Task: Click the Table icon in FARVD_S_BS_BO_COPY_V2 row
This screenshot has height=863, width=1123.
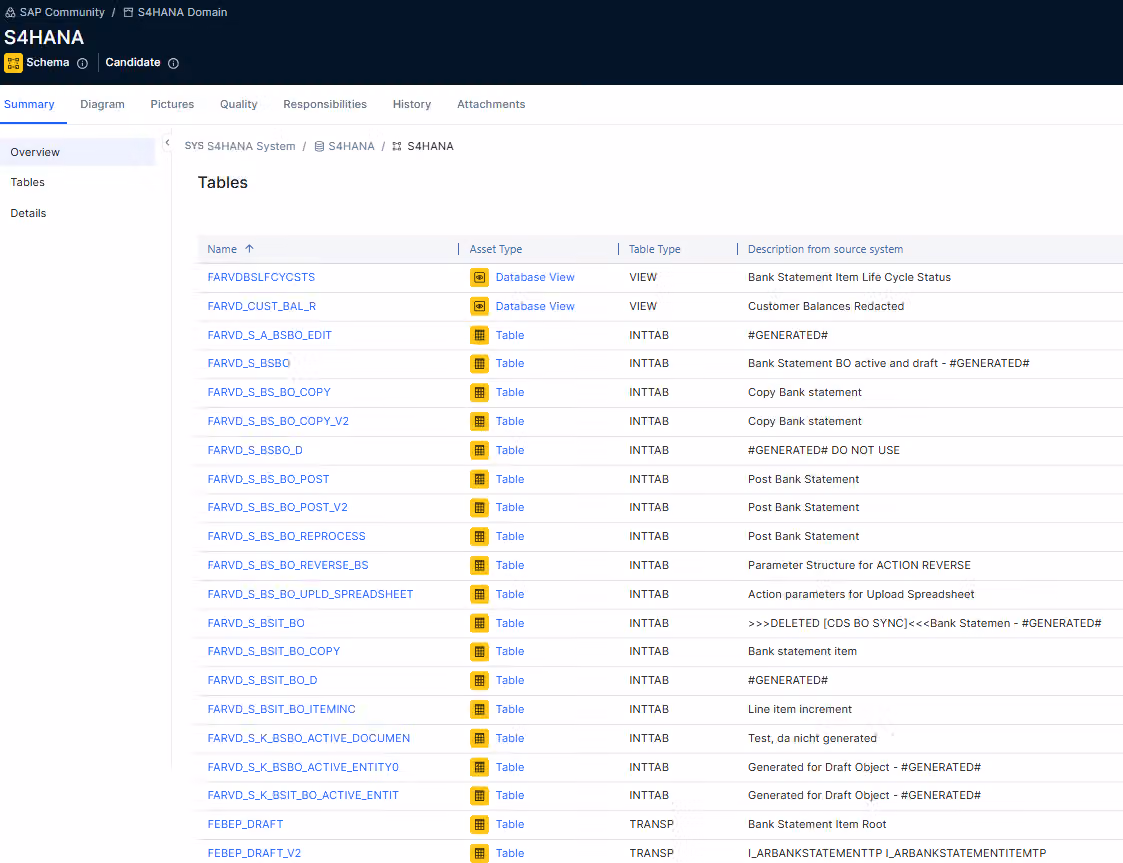Action: 479,421
